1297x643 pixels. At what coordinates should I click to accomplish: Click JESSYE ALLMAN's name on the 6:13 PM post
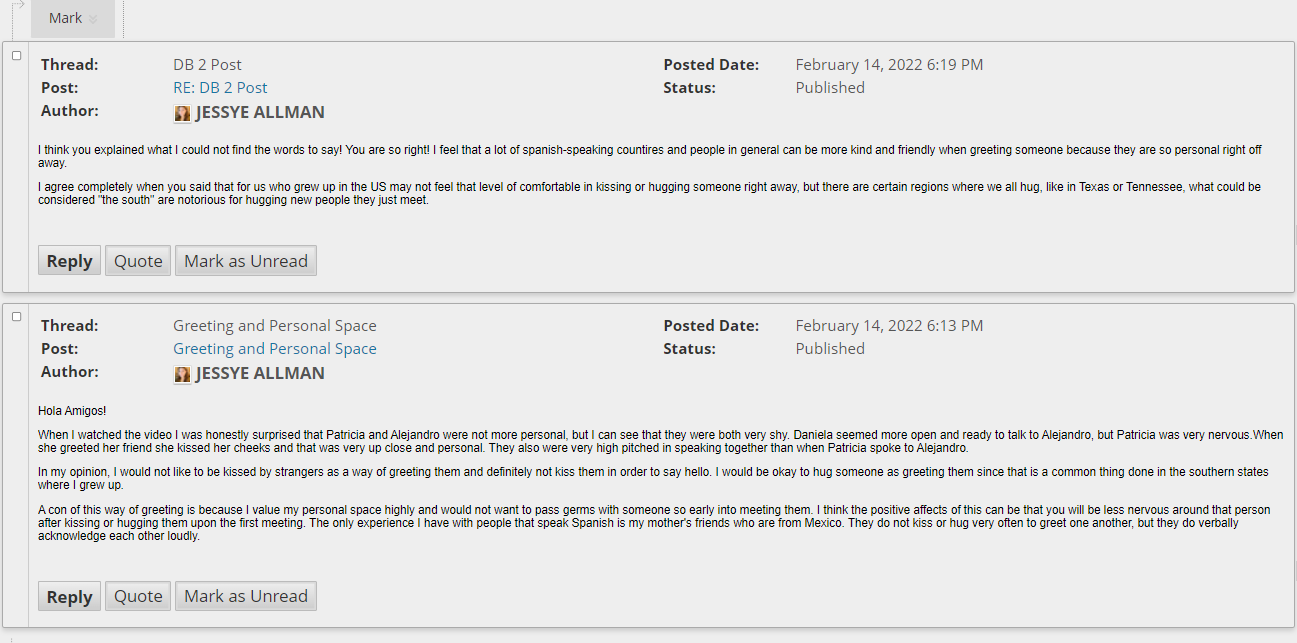(x=260, y=374)
